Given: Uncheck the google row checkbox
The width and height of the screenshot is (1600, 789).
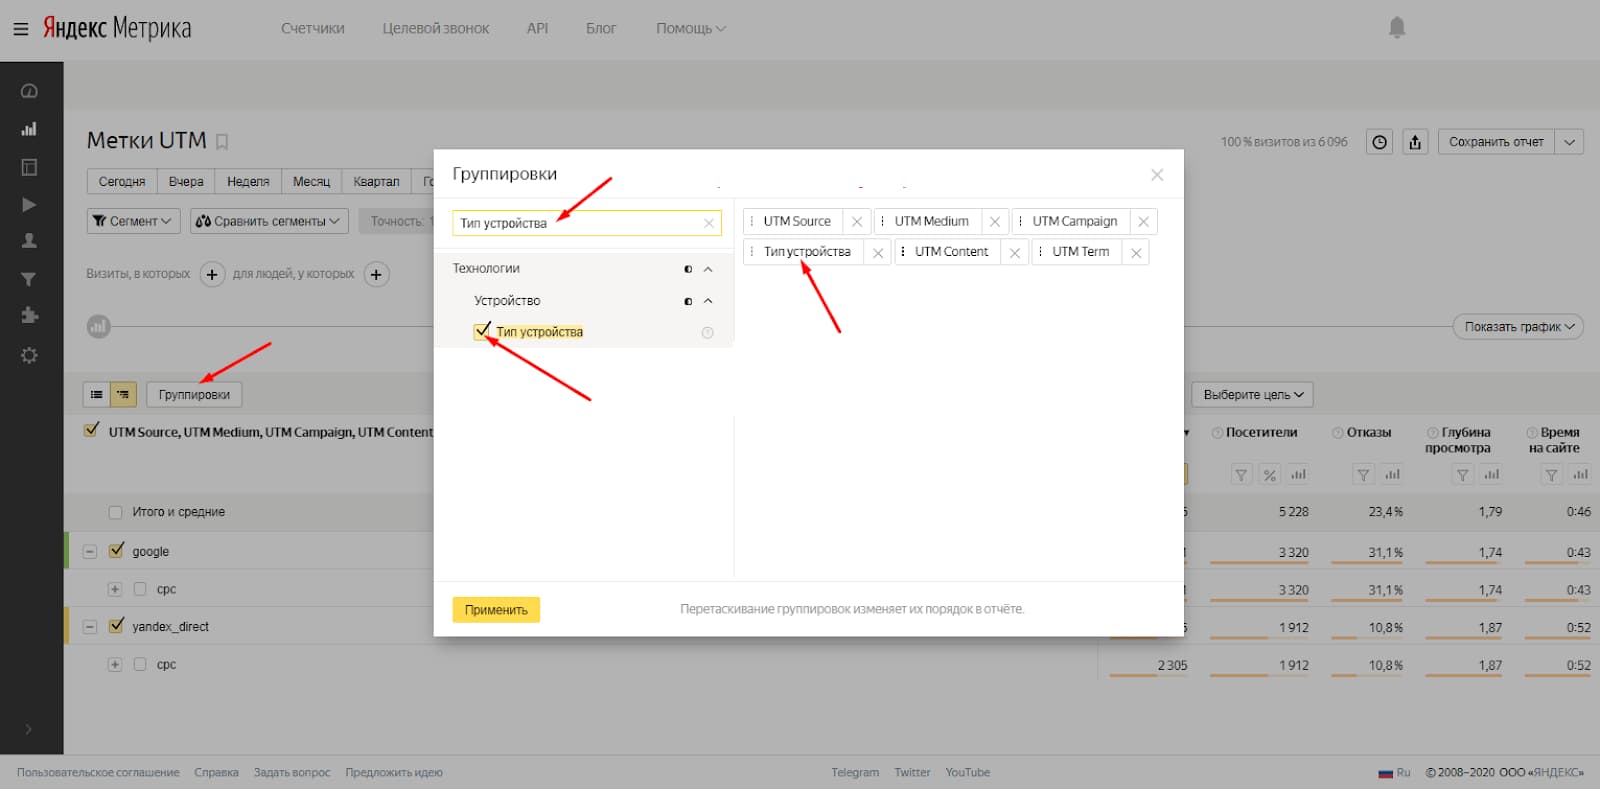Looking at the screenshot, I should point(116,551).
